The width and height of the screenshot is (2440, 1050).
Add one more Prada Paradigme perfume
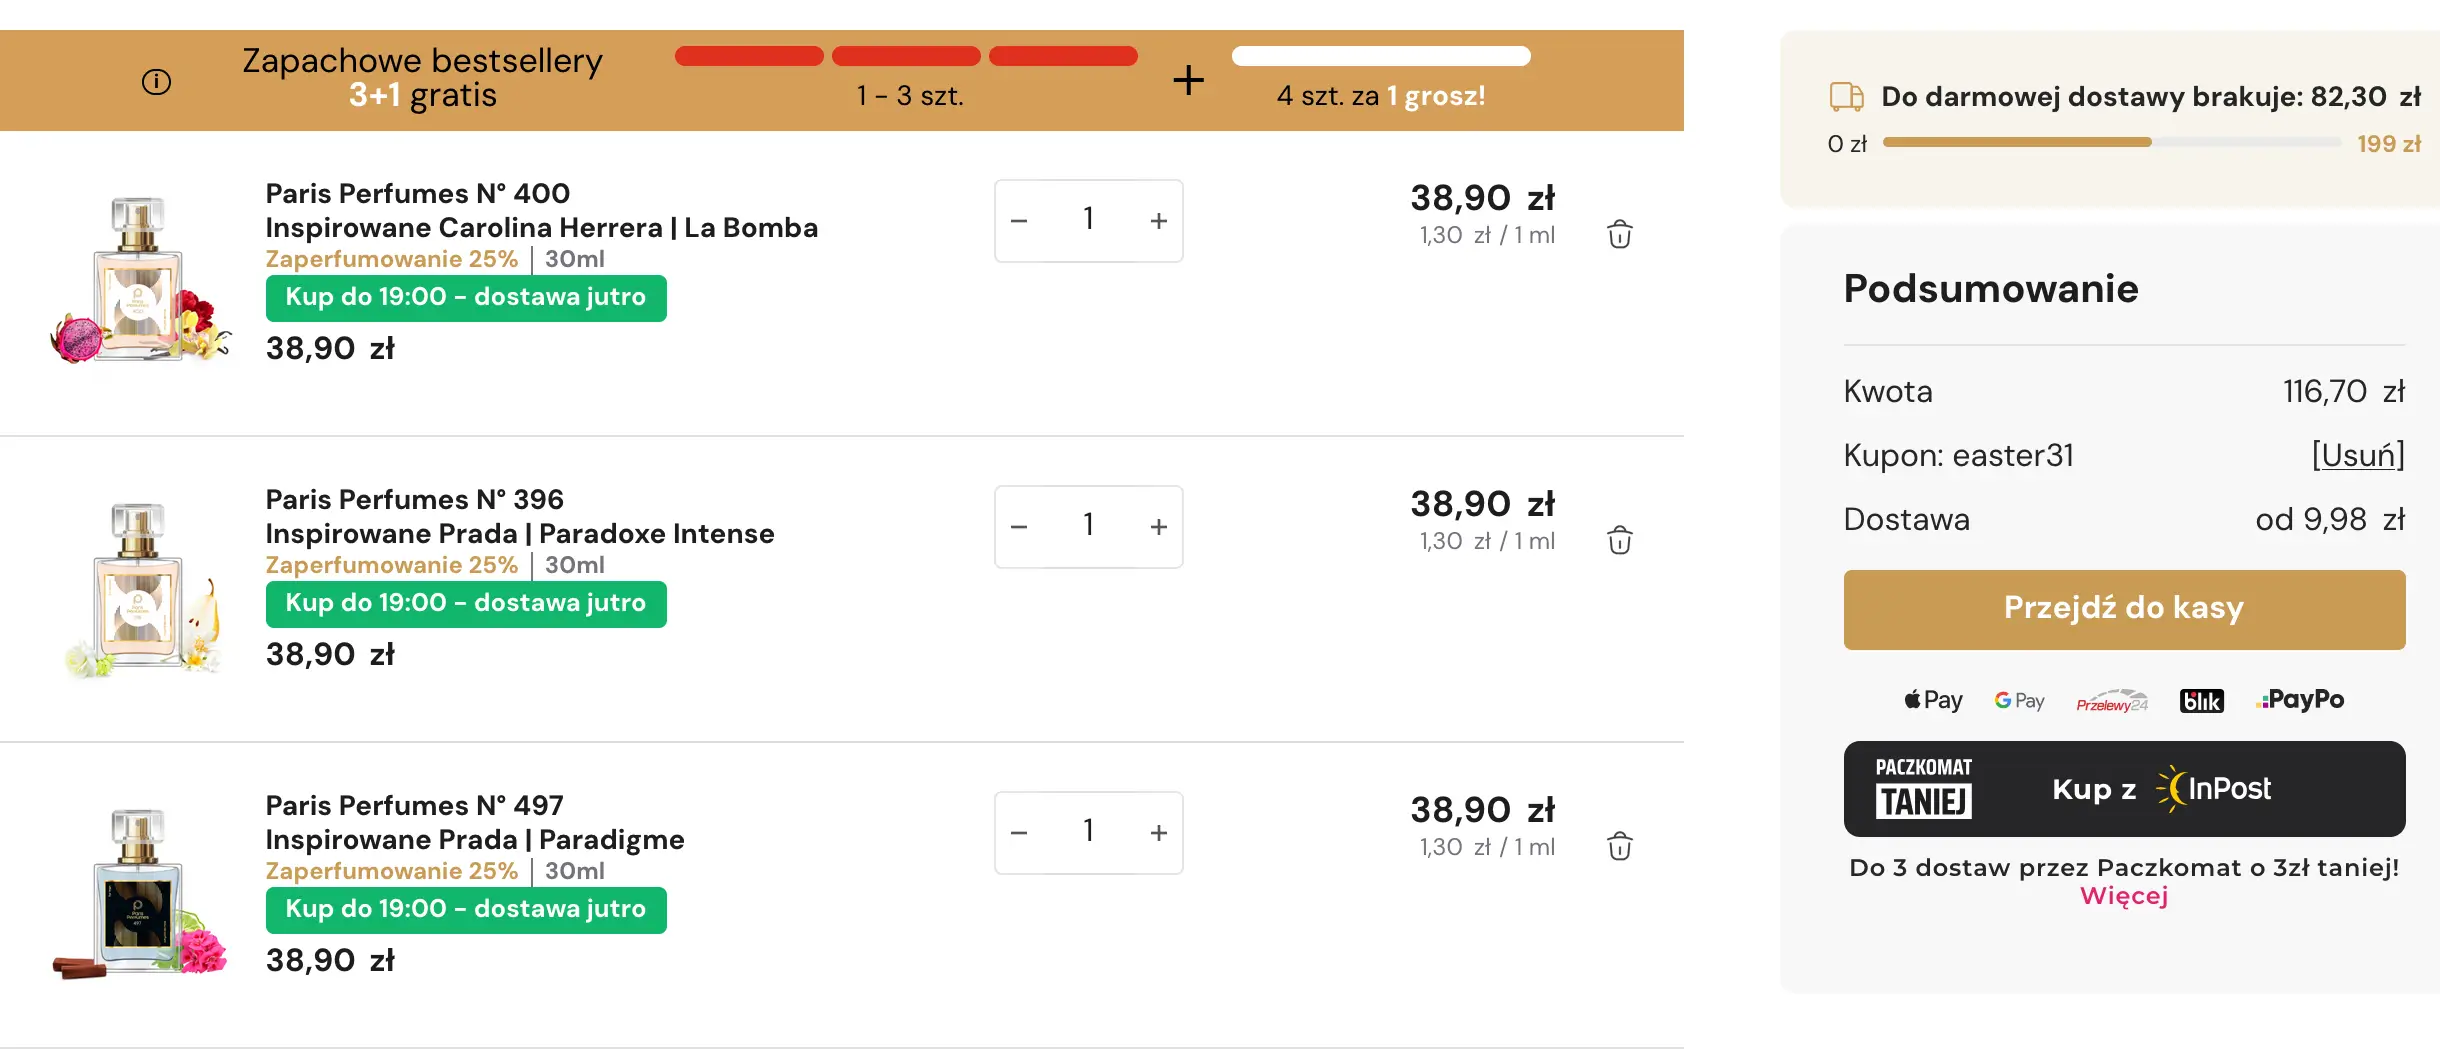coord(1158,833)
